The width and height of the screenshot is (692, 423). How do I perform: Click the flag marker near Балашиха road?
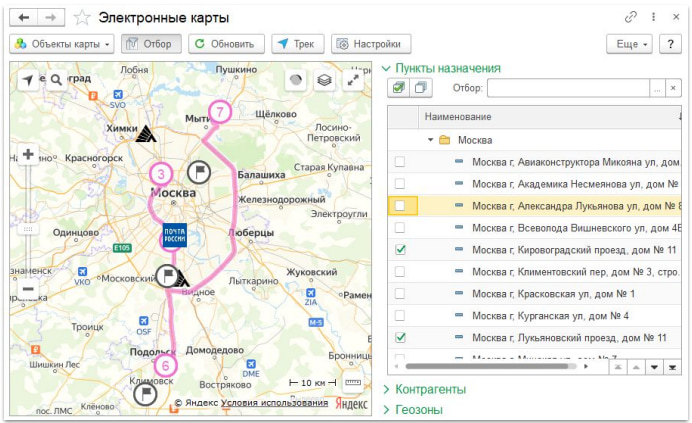coord(199,172)
